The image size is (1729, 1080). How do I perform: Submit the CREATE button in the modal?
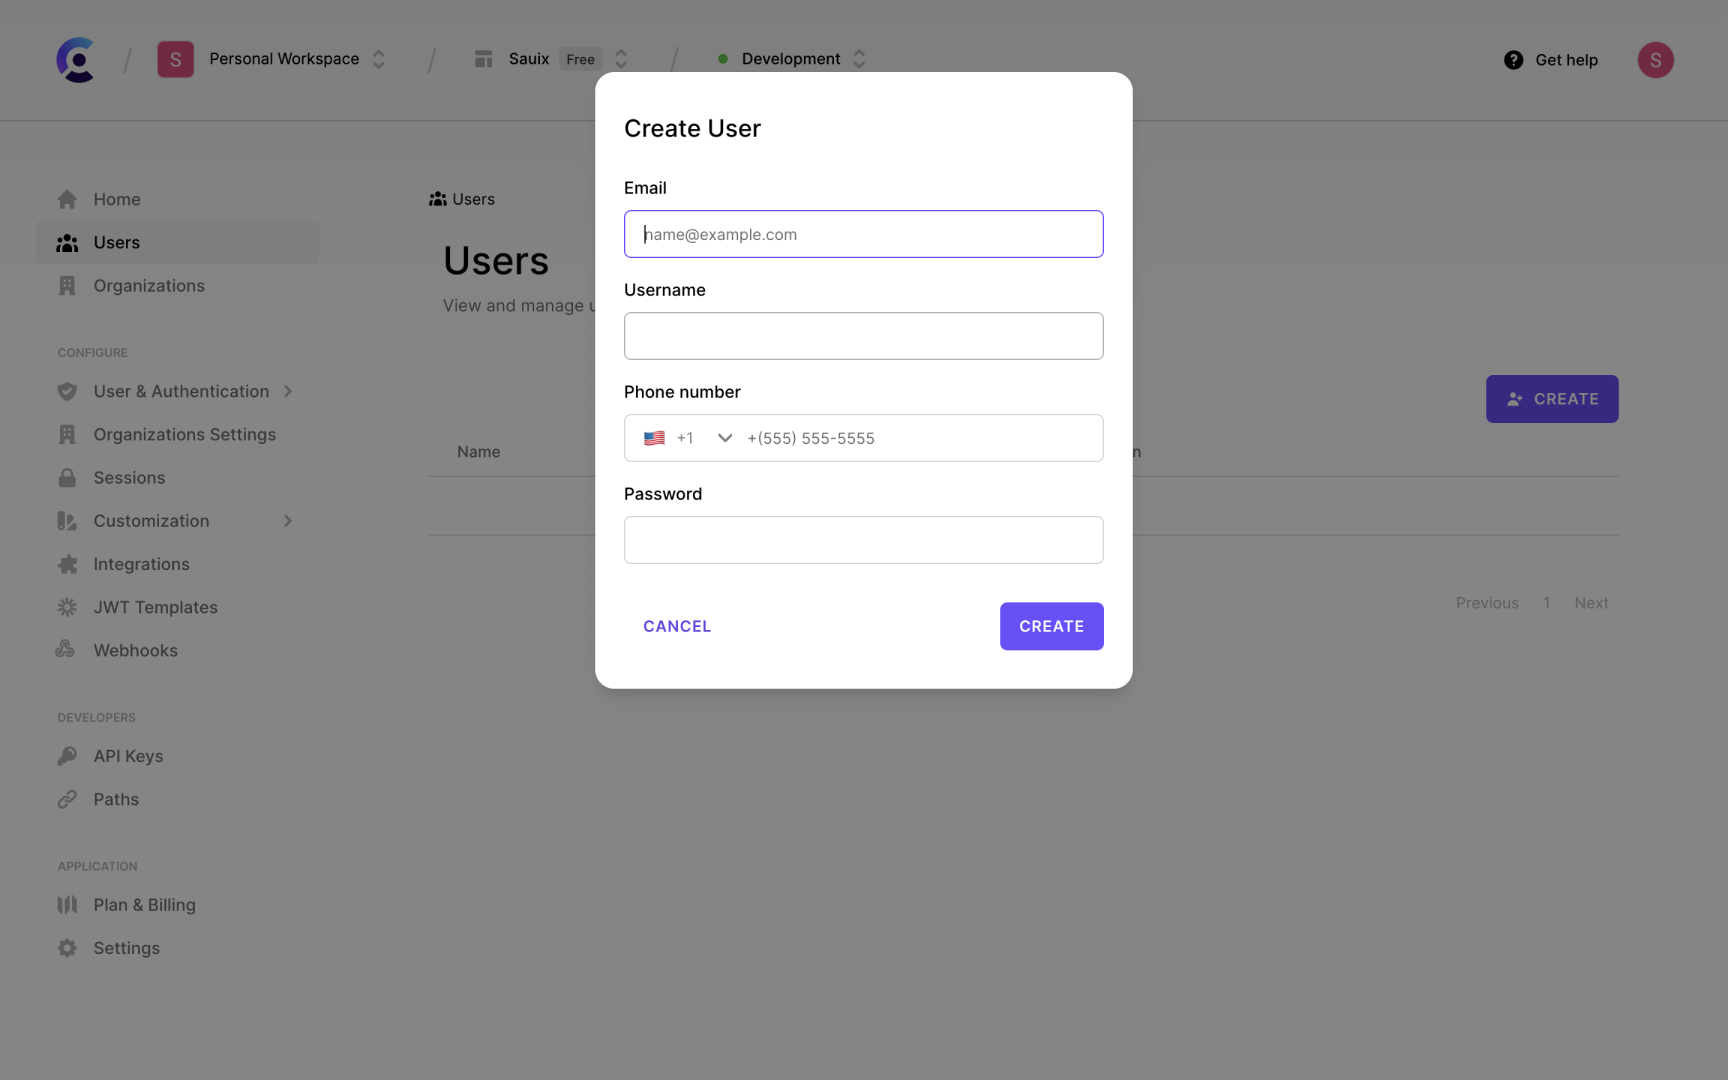pos(1051,626)
